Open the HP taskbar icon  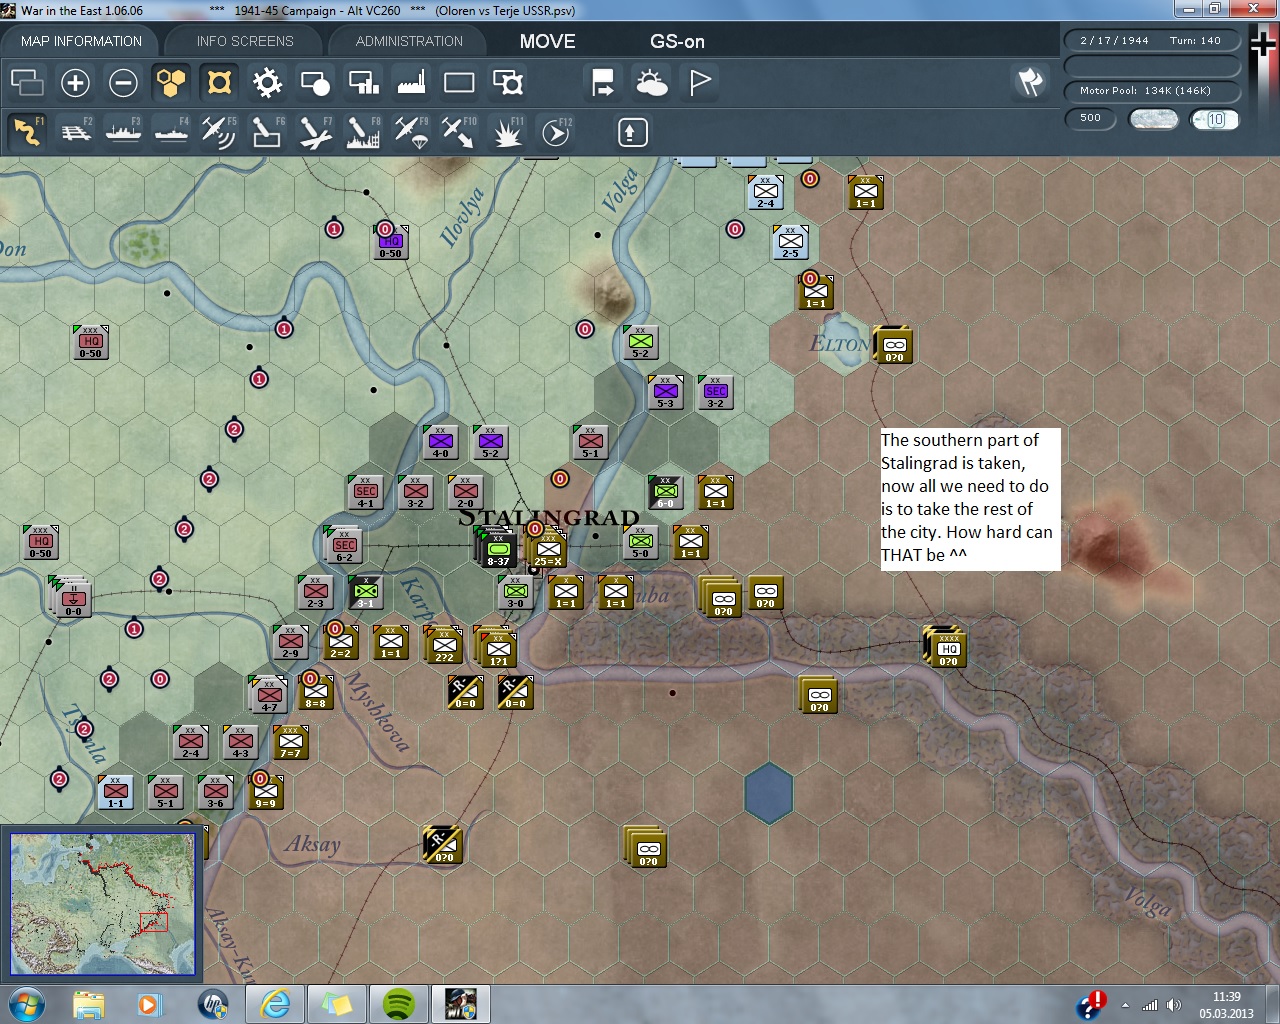(213, 1004)
